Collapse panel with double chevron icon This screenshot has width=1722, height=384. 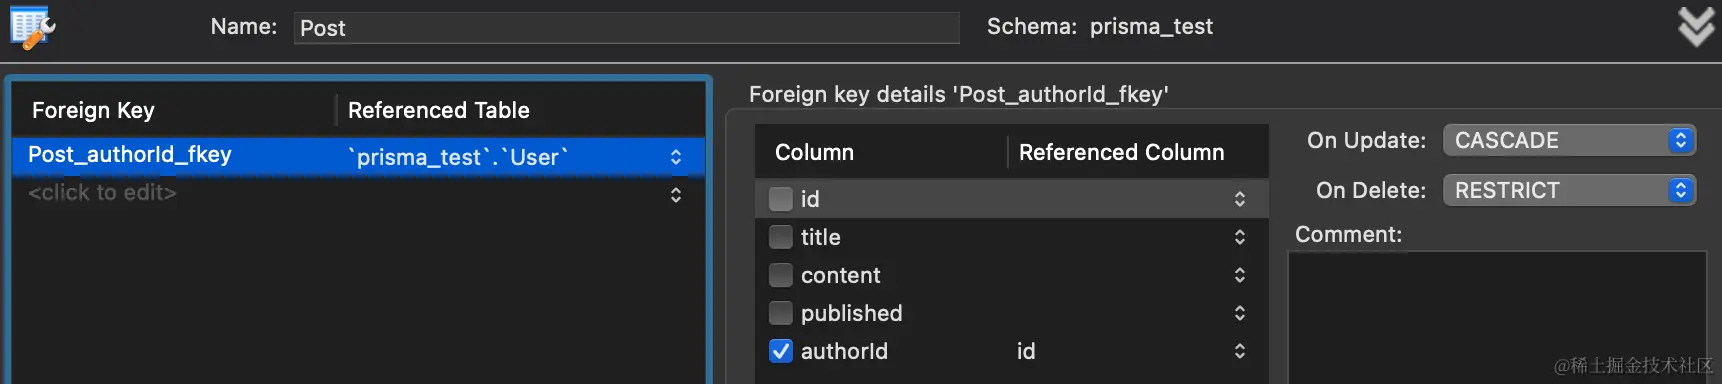click(1696, 27)
